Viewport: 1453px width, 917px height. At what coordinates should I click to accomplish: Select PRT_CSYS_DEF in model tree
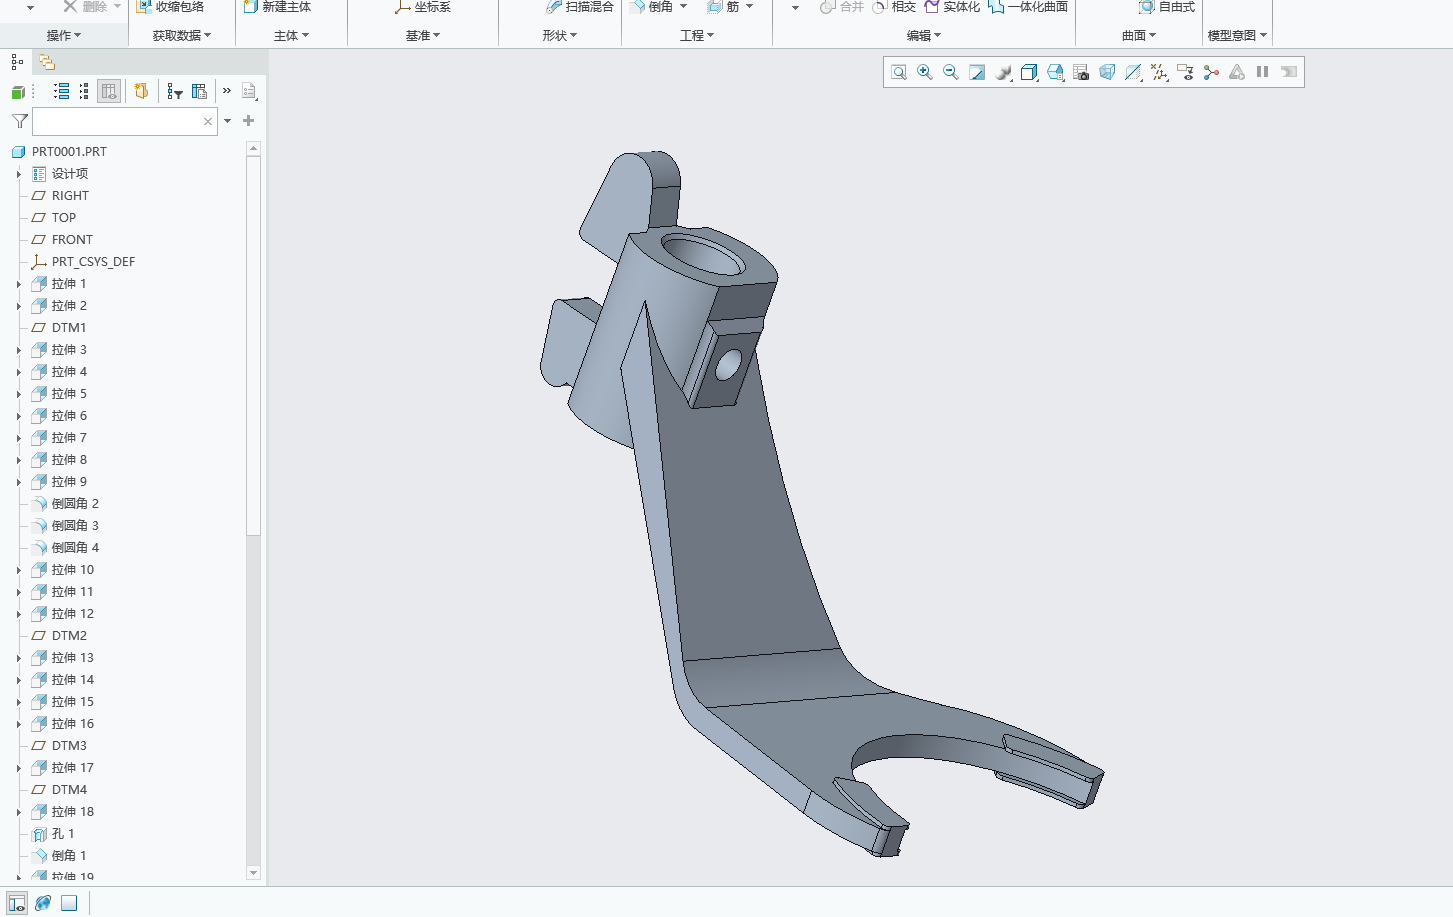83,262
